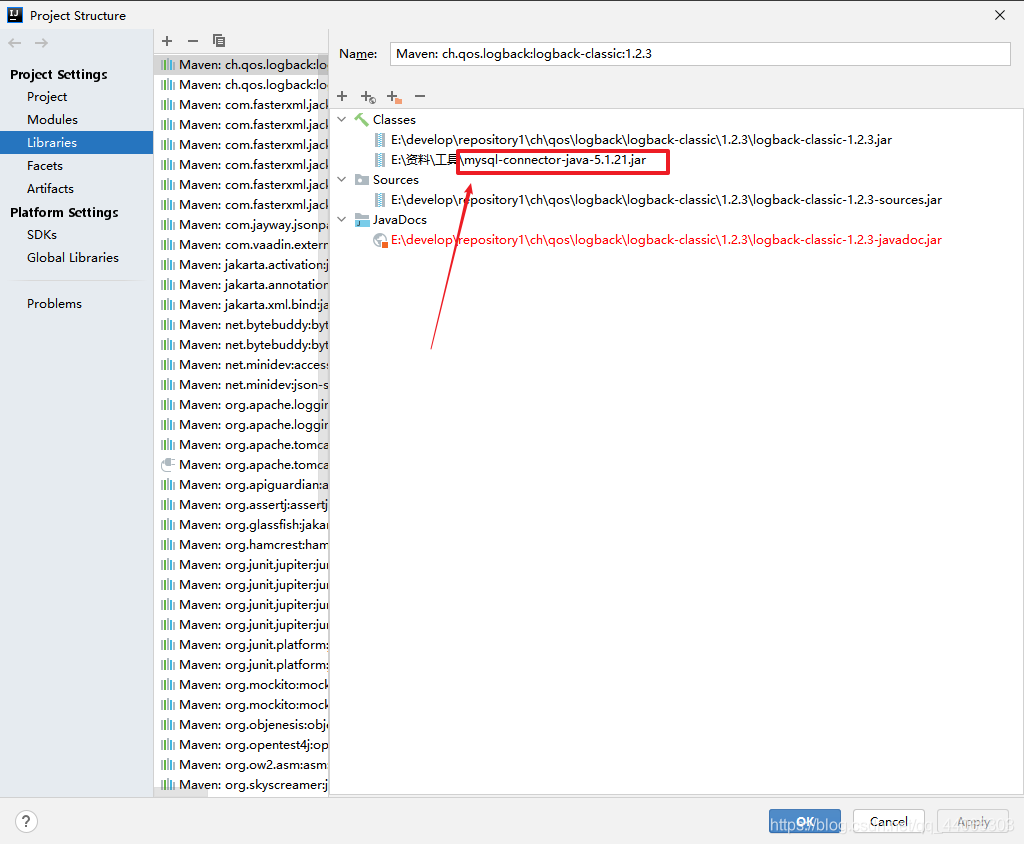Image resolution: width=1024 pixels, height=844 pixels.
Task: Remove selected library using the minus icon
Action: tap(192, 41)
